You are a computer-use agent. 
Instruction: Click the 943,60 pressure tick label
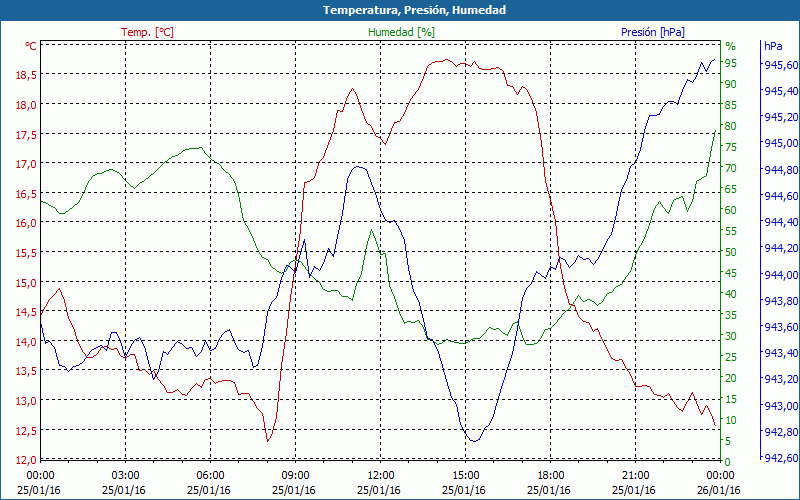point(781,327)
